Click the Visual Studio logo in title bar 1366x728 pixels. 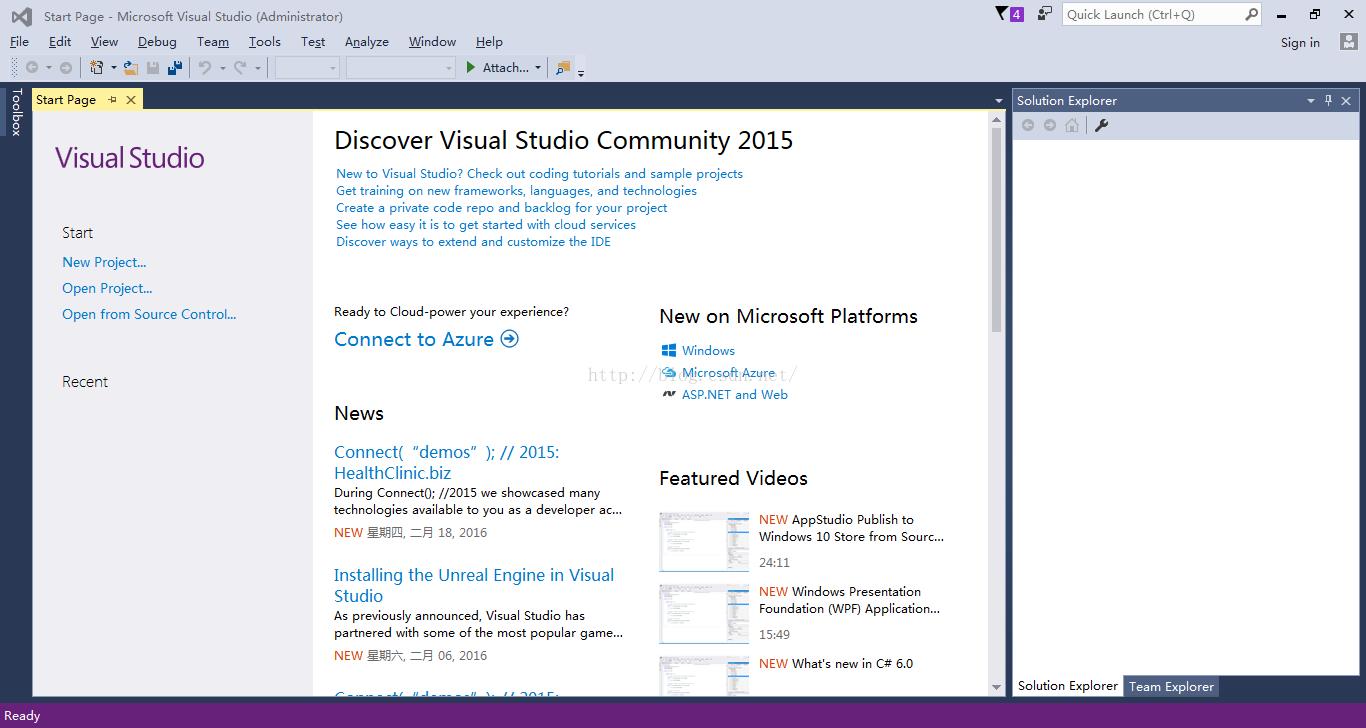click(x=21, y=16)
